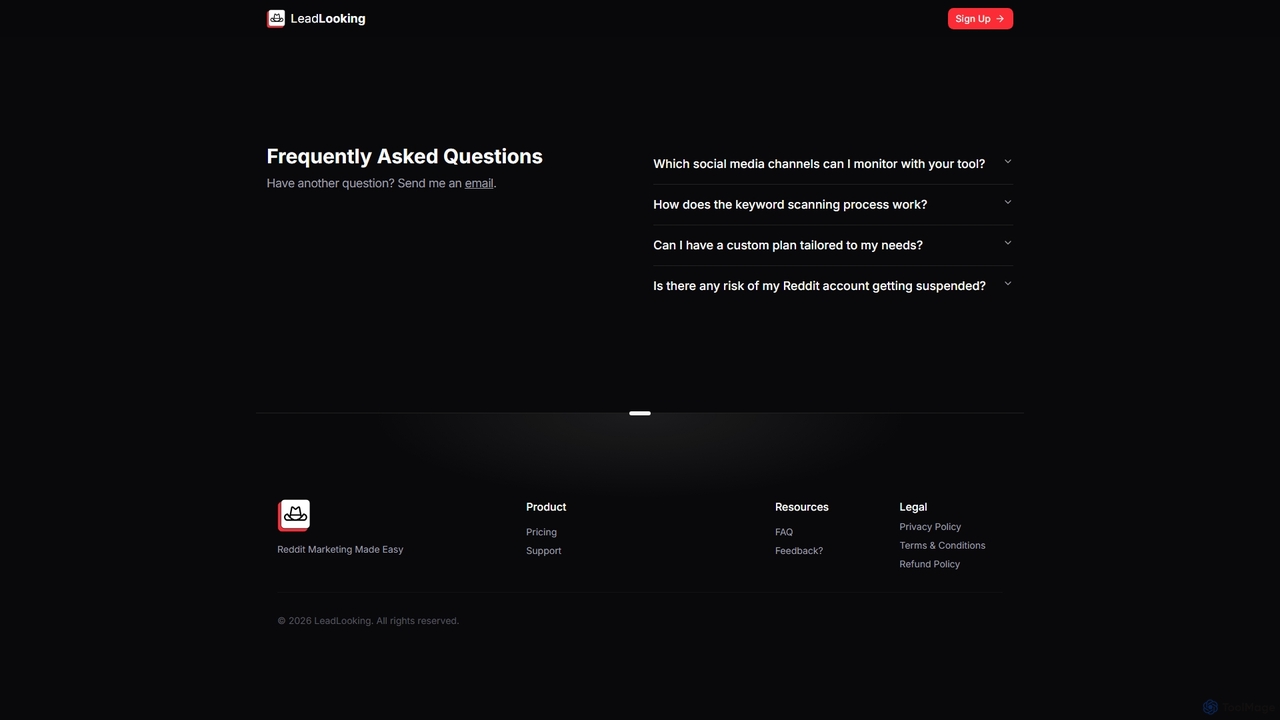The height and width of the screenshot is (720, 1280).
Task: Click chevron beside social media channels question
Action: coord(1008,162)
